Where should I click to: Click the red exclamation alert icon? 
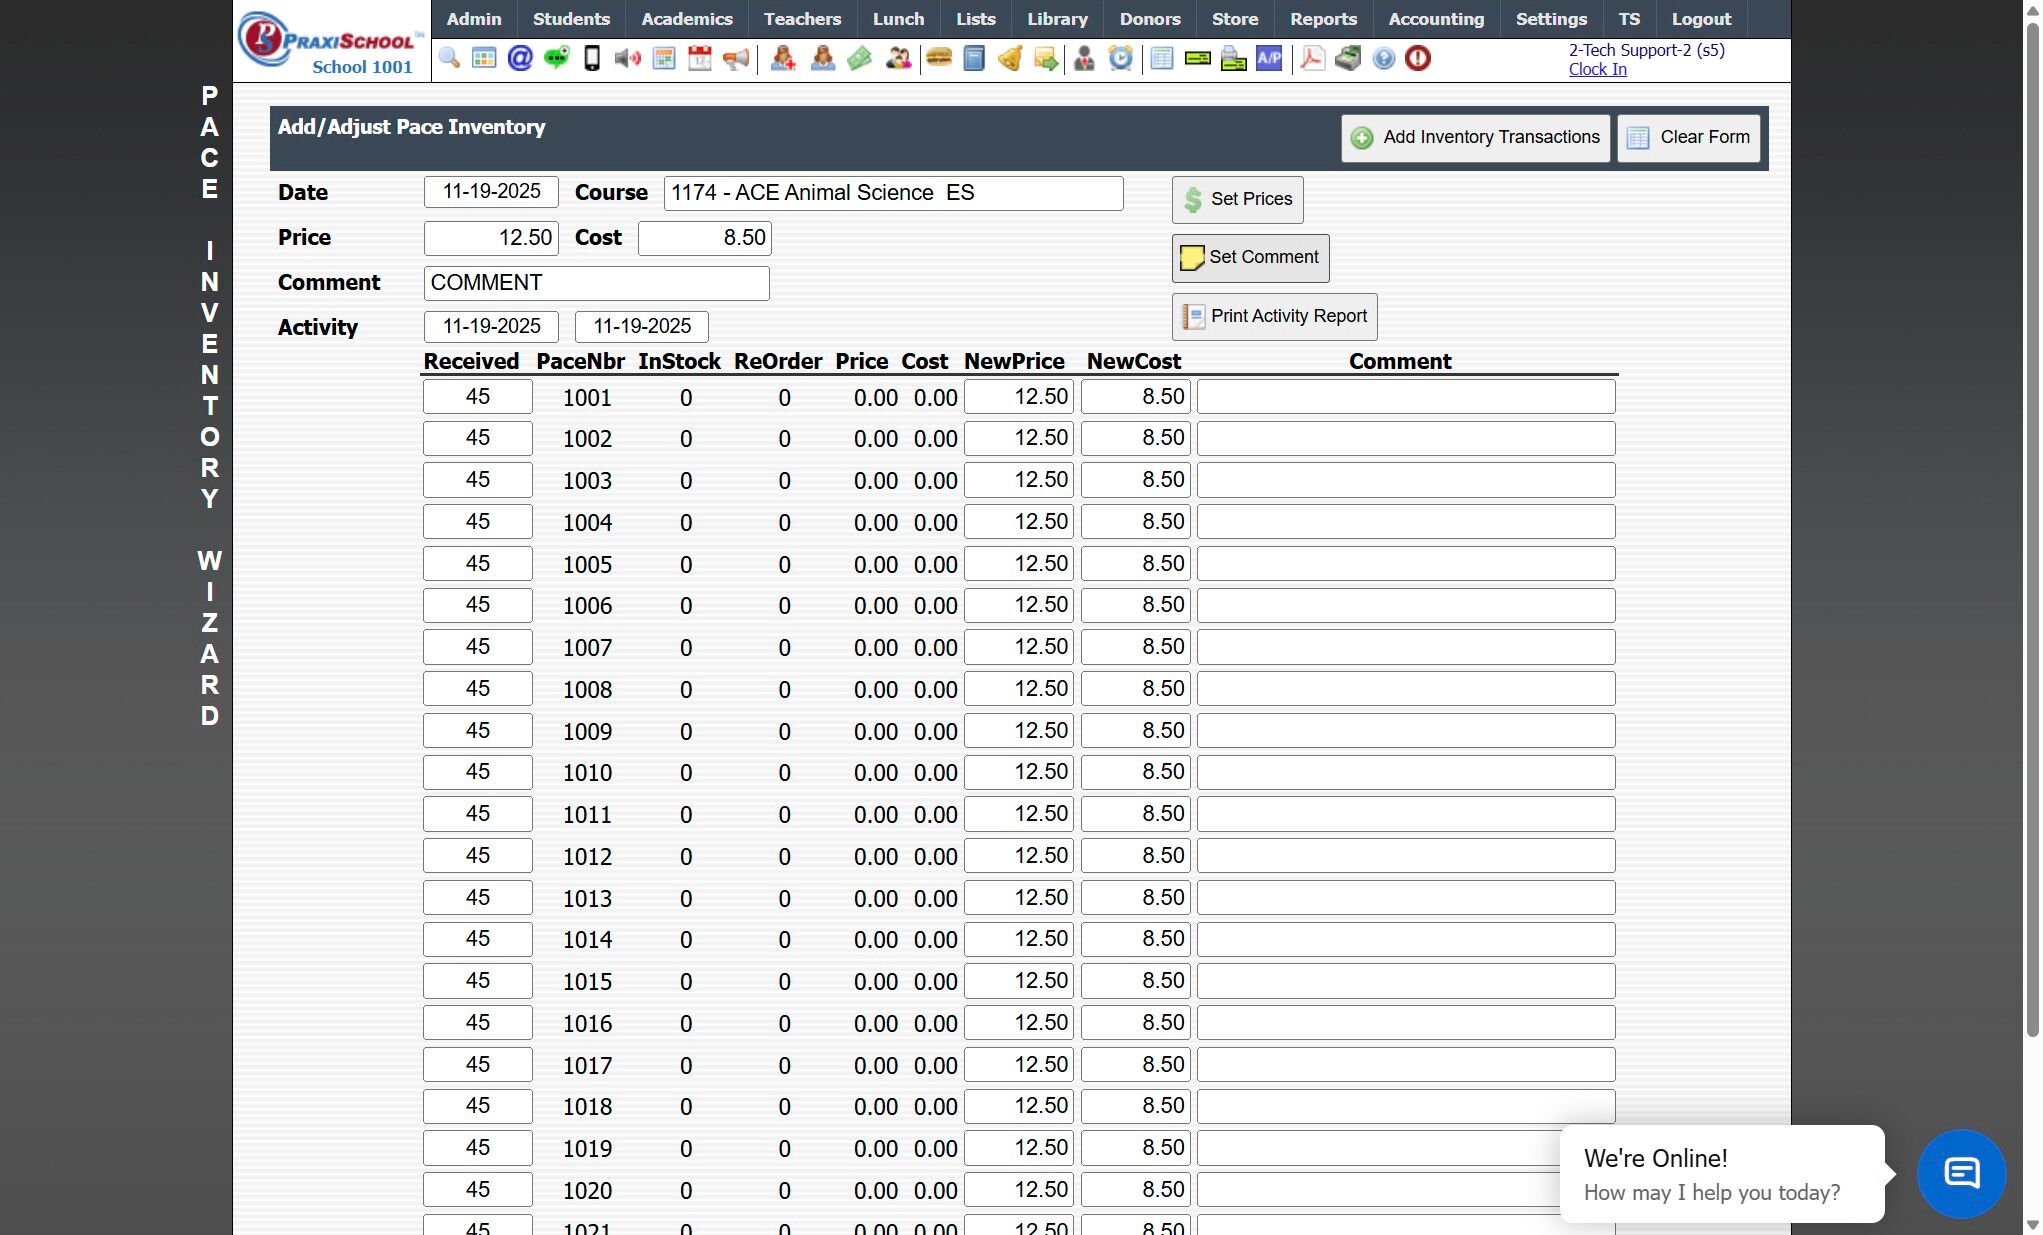click(1418, 58)
